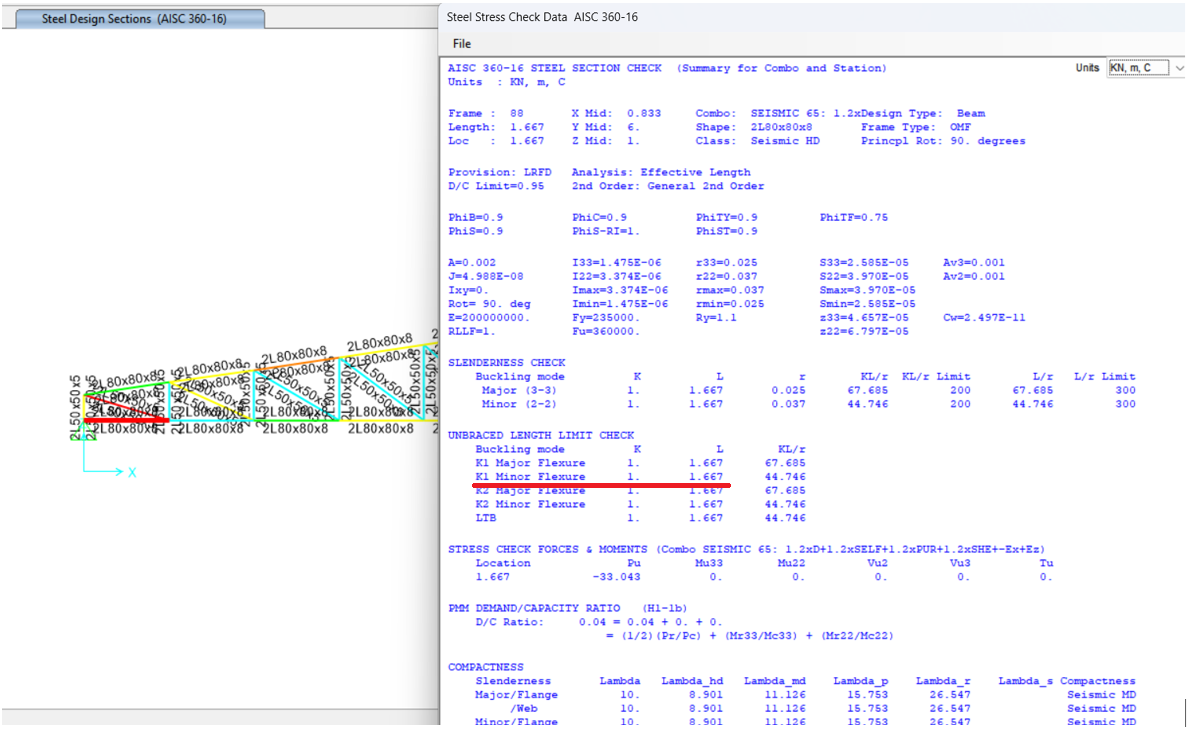
Task: Click the 'I33=1.475E-06' value
Action: (x=616, y=262)
